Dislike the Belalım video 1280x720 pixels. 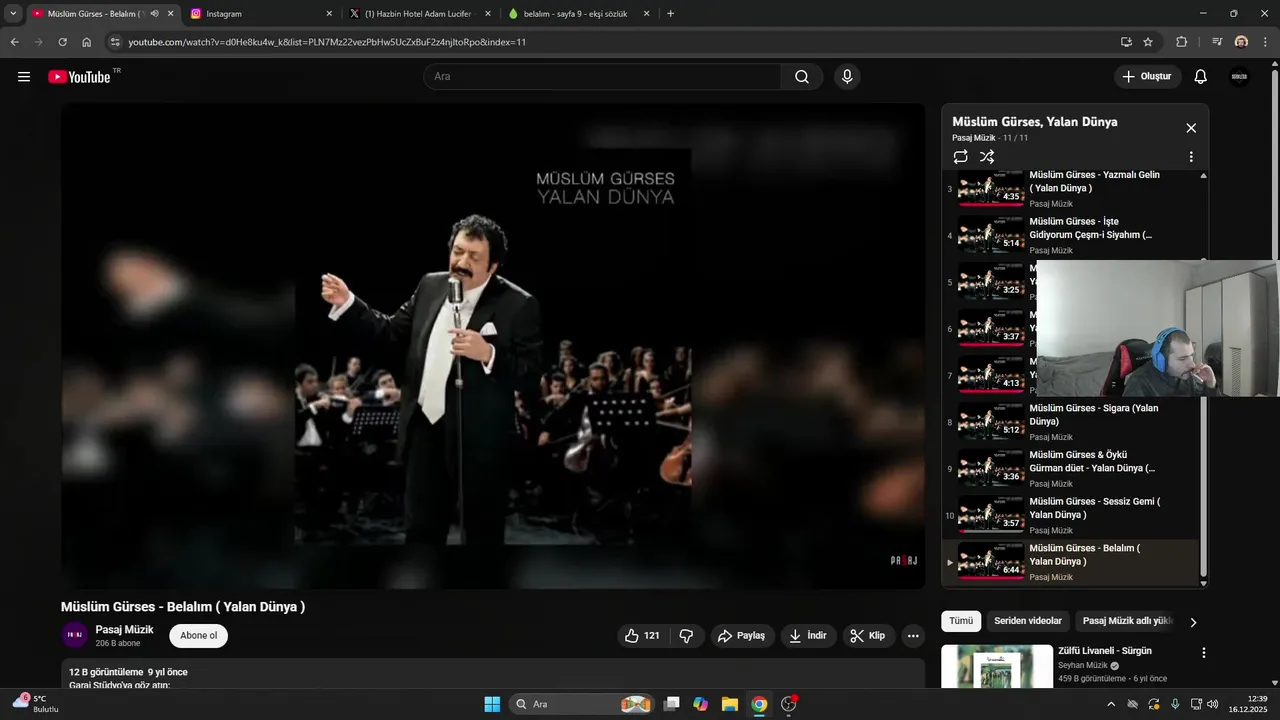(x=686, y=636)
